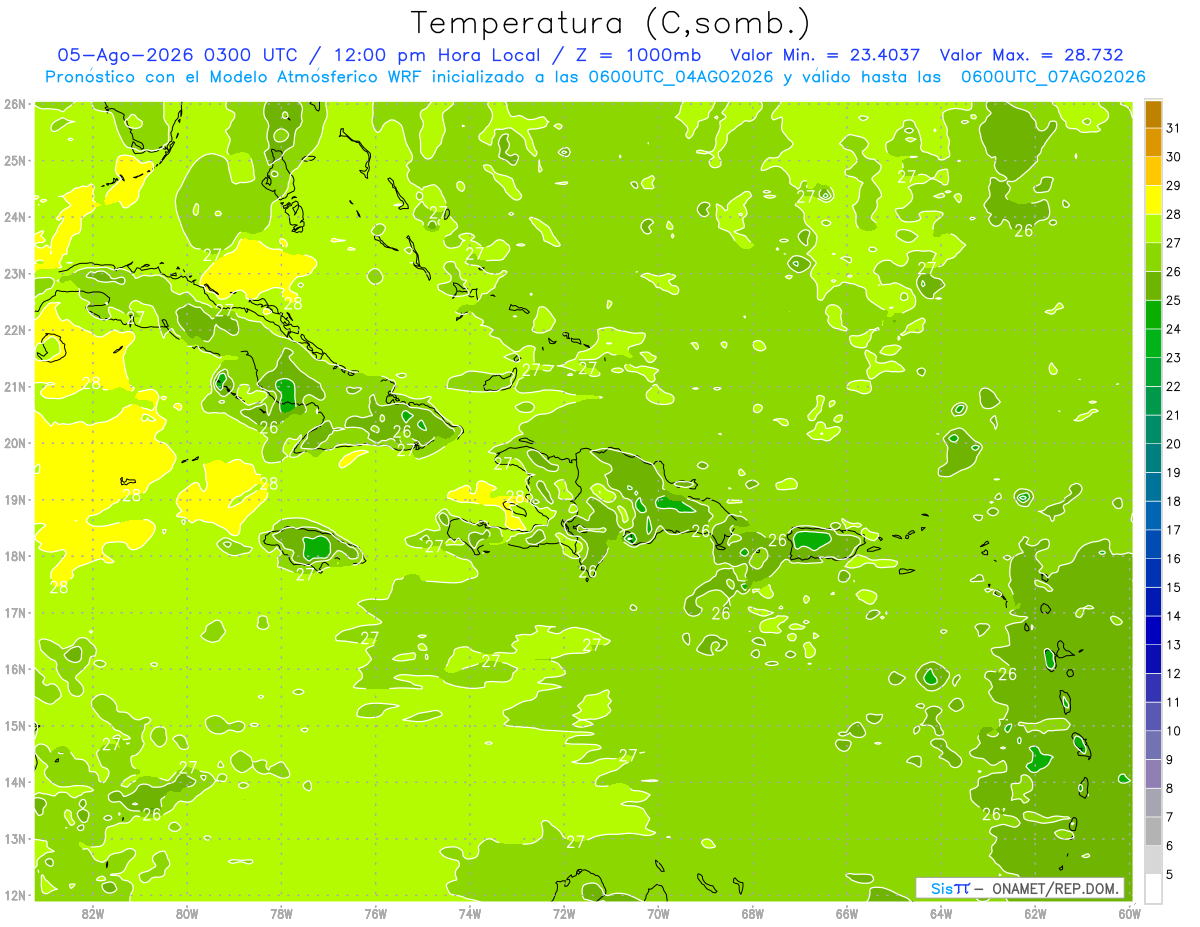Click the legend scale value 15
The width and height of the screenshot is (1200, 927).
[x=1173, y=588]
